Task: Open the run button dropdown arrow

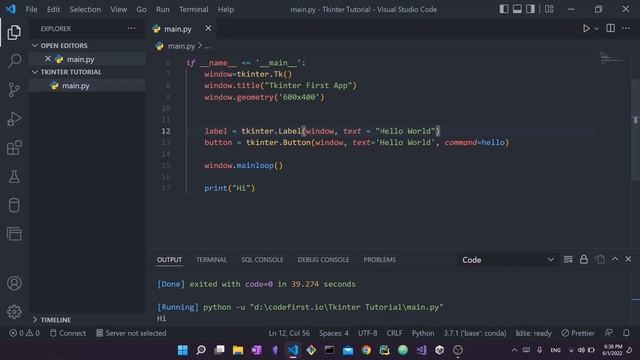Action: [x=596, y=29]
